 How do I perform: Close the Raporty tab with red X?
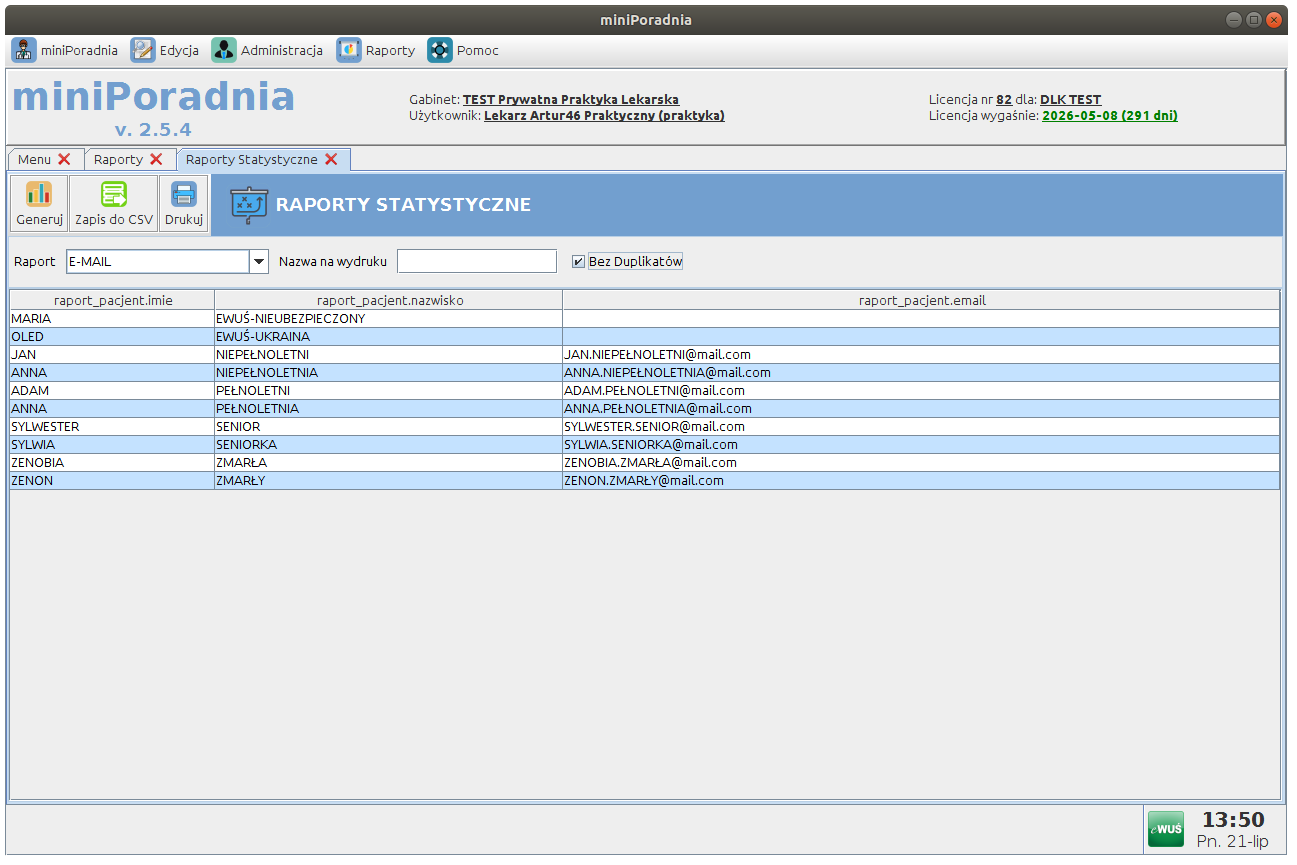pyautogui.click(x=156, y=159)
